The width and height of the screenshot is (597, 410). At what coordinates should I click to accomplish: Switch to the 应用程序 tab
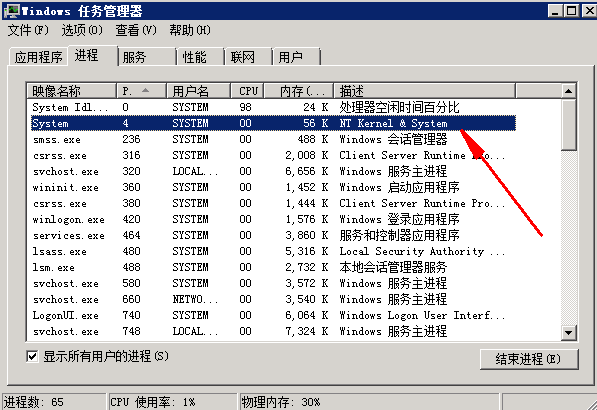[38, 57]
